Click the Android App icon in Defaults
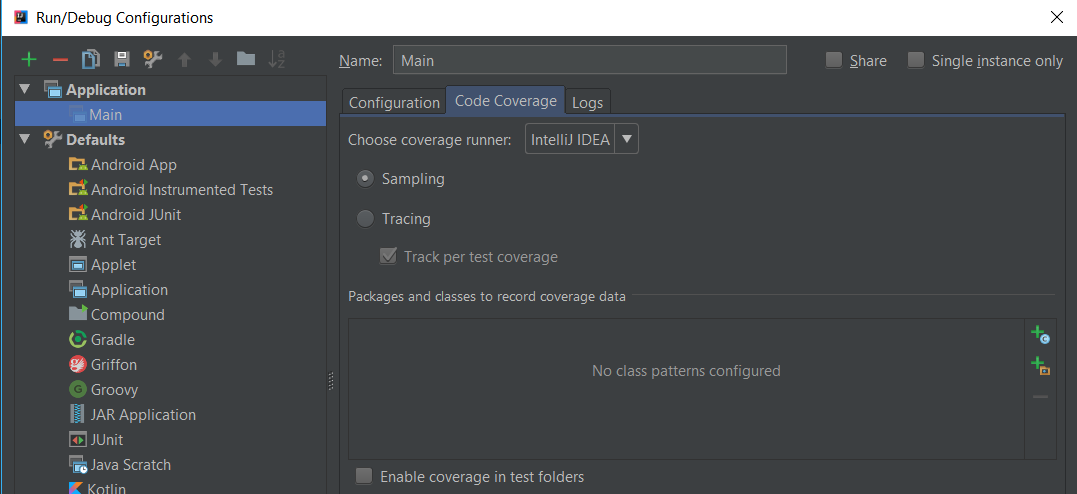Image resolution: width=1077 pixels, height=494 pixels. [x=78, y=165]
